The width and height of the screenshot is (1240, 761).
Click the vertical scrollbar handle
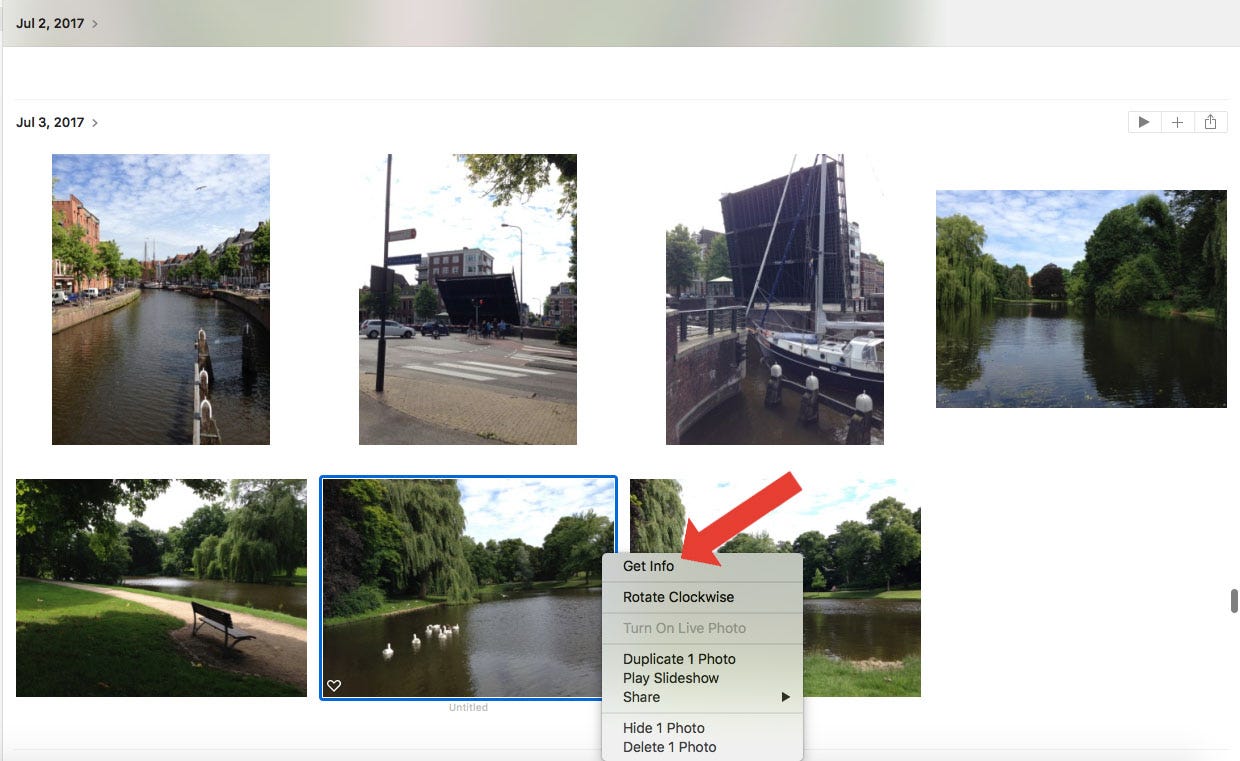tap(1234, 601)
